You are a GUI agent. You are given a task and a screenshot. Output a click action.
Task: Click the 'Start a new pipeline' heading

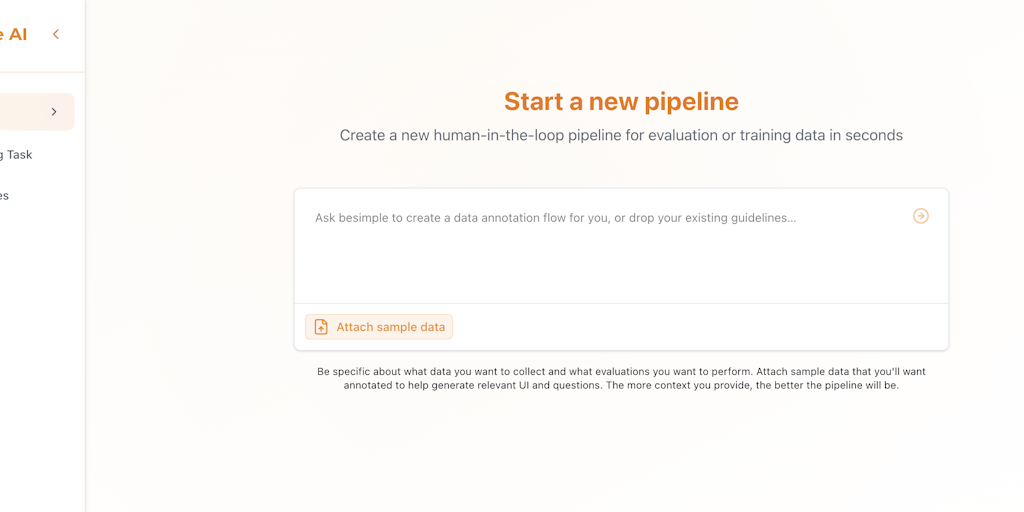tap(621, 101)
